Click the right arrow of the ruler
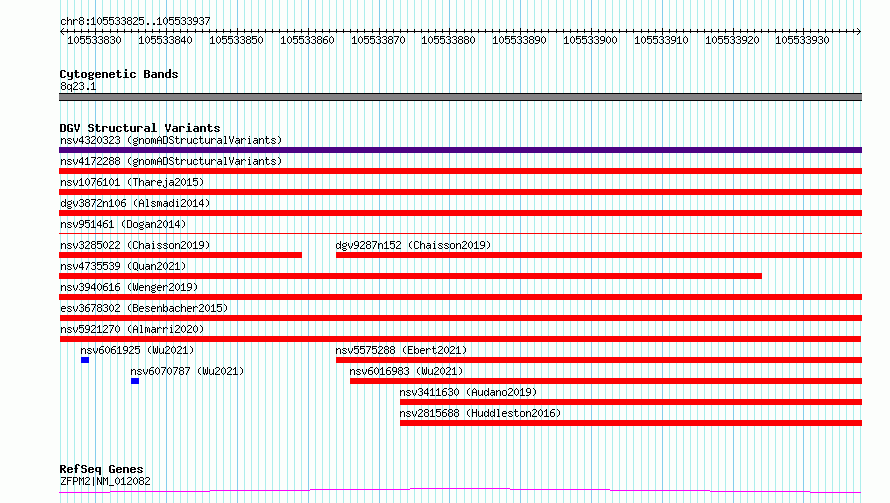 pyautogui.click(x=858, y=32)
